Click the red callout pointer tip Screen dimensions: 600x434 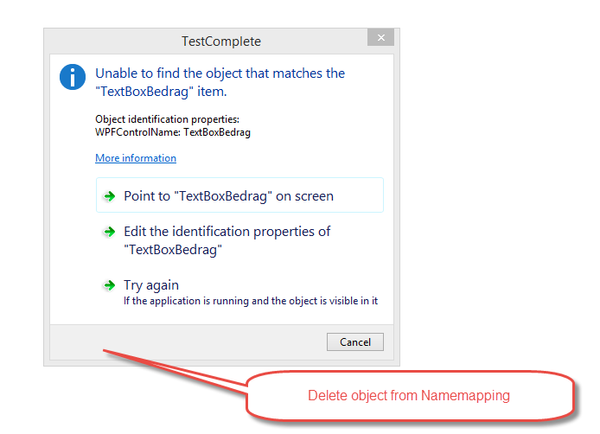(x=103, y=350)
